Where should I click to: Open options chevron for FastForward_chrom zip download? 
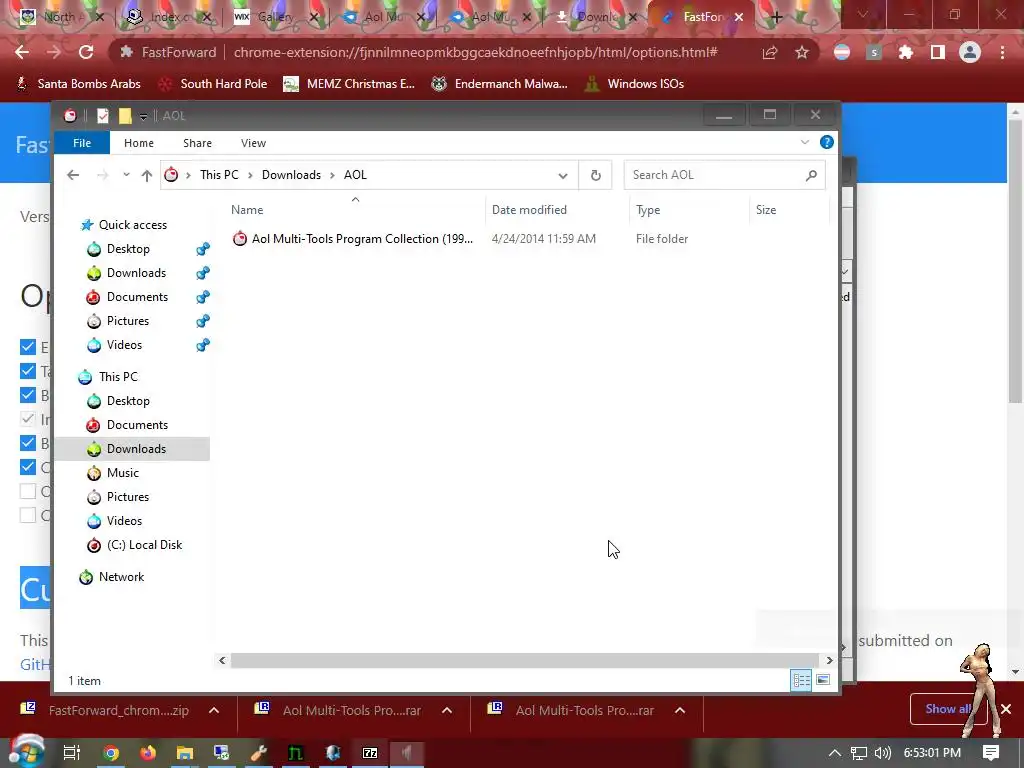[214, 711]
